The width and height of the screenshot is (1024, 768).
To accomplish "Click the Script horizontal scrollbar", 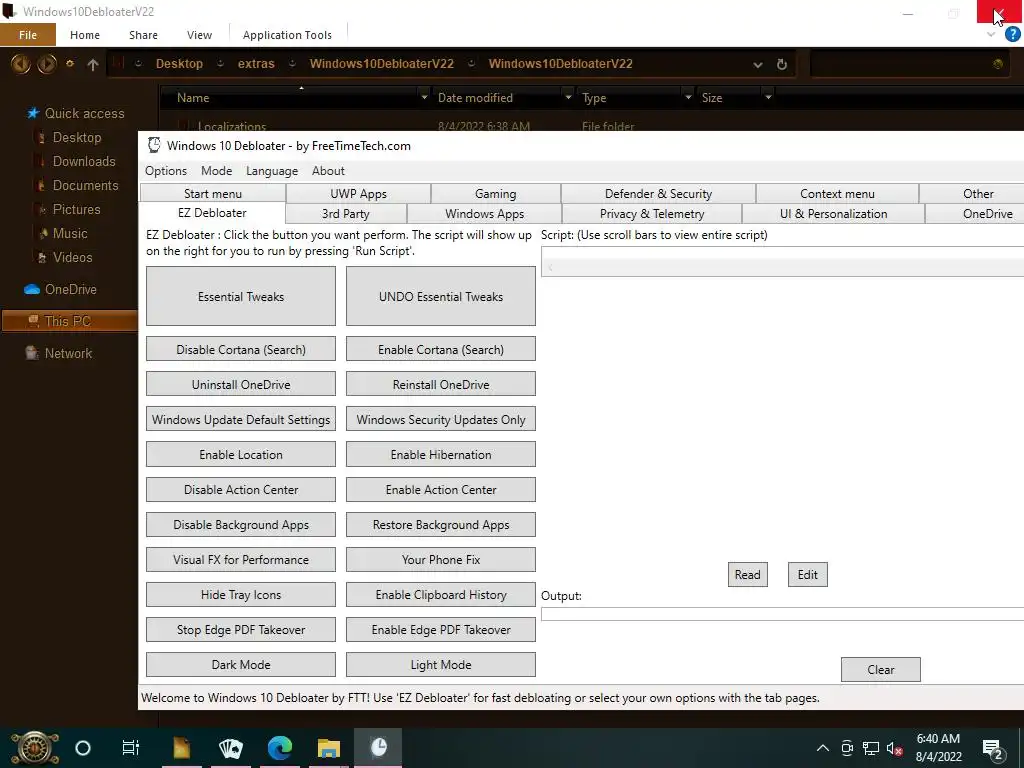I will [x=782, y=266].
